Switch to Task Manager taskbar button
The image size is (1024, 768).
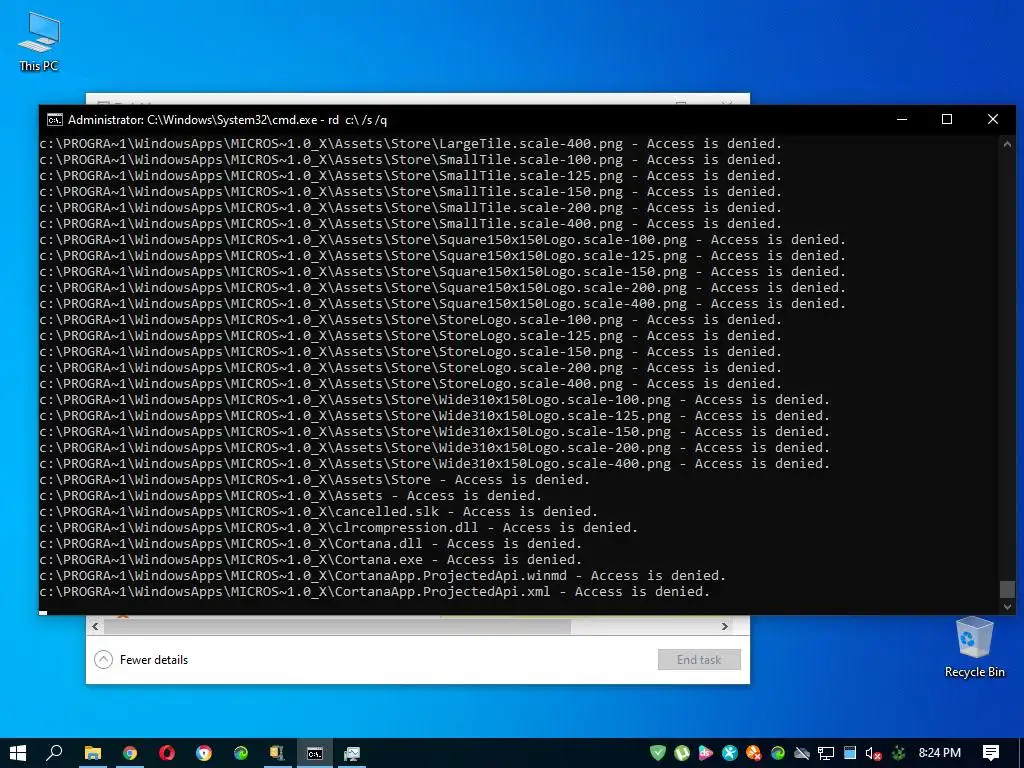coord(352,753)
